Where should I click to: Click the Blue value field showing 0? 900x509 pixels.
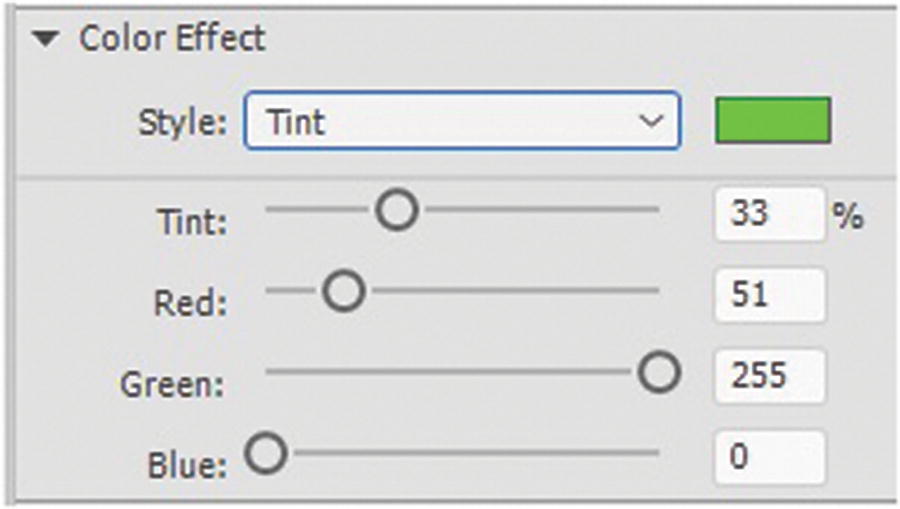click(x=768, y=457)
